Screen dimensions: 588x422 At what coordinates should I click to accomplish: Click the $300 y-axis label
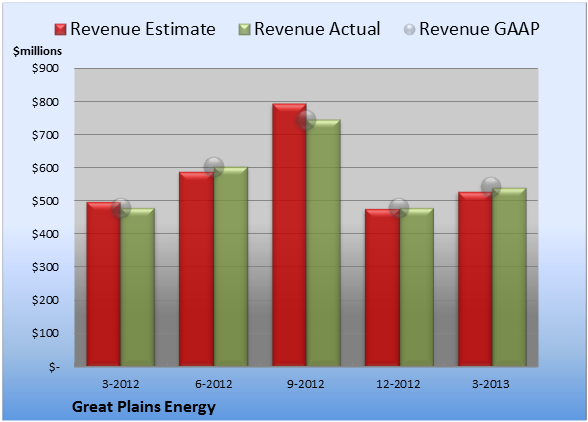tap(45, 267)
